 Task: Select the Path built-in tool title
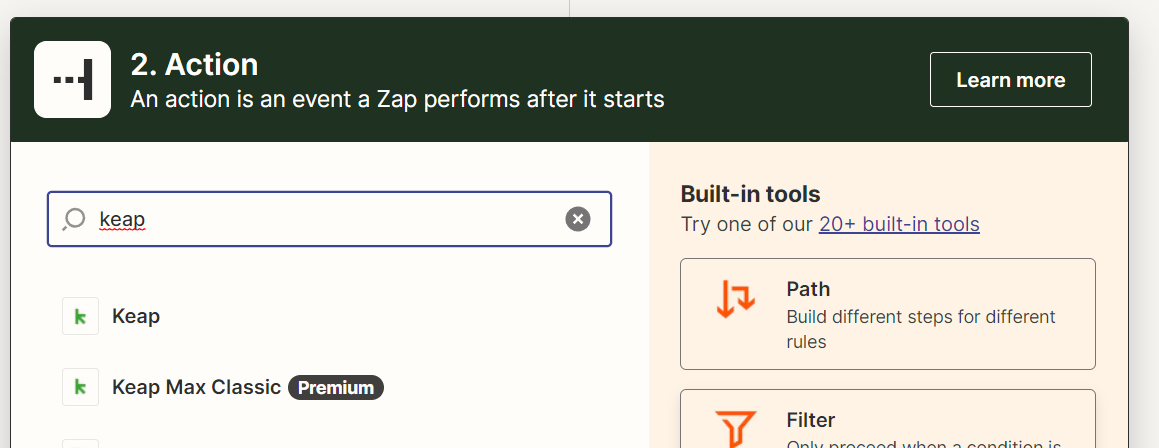click(x=808, y=289)
